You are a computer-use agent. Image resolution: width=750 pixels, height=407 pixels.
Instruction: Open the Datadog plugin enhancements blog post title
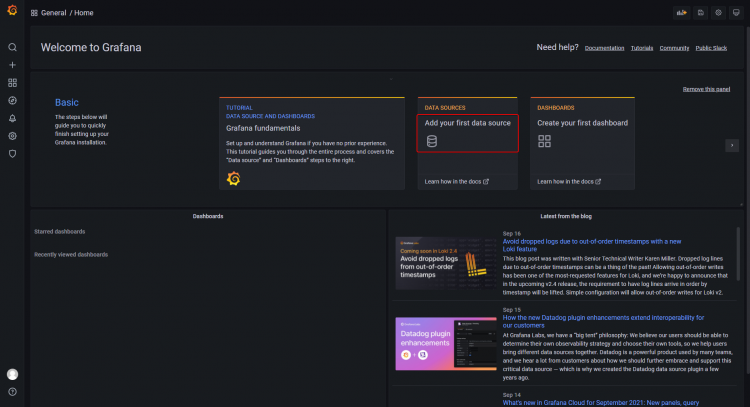click(x=603, y=321)
